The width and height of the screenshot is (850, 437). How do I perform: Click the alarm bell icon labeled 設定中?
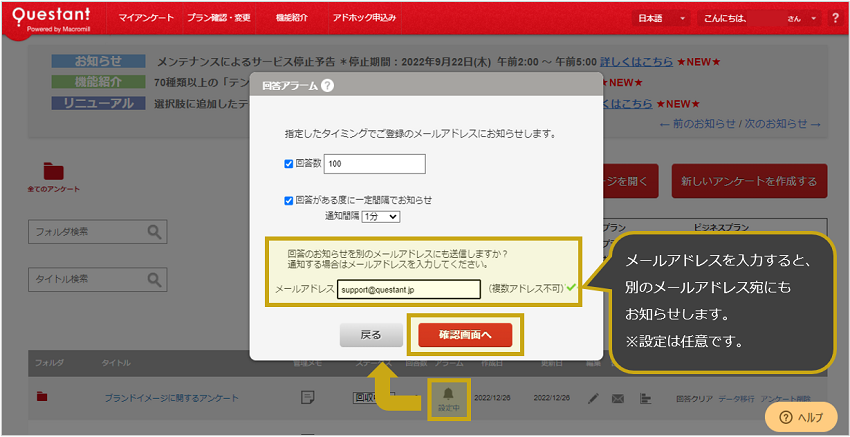pos(448,394)
